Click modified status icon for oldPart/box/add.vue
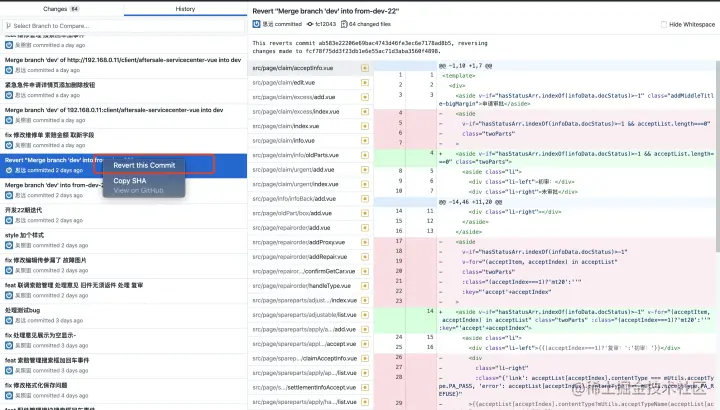This screenshot has height=410, width=720. point(365,213)
